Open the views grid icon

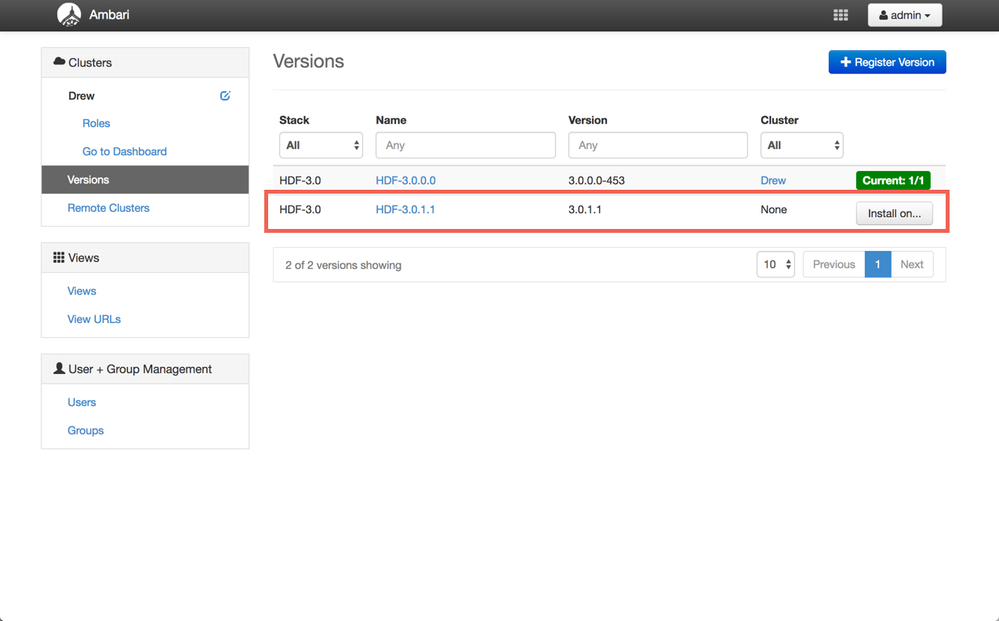pos(840,15)
